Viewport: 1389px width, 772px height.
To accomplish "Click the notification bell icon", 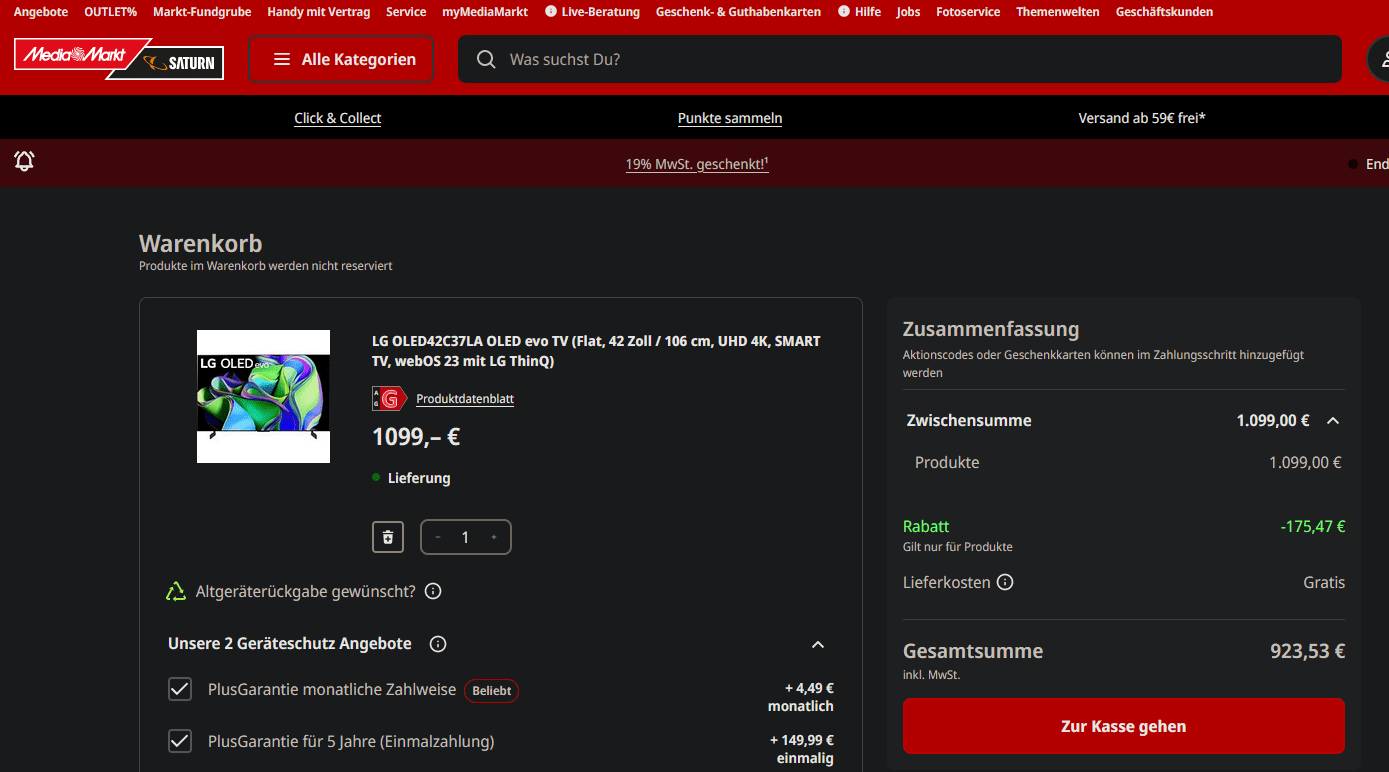I will 25,161.
